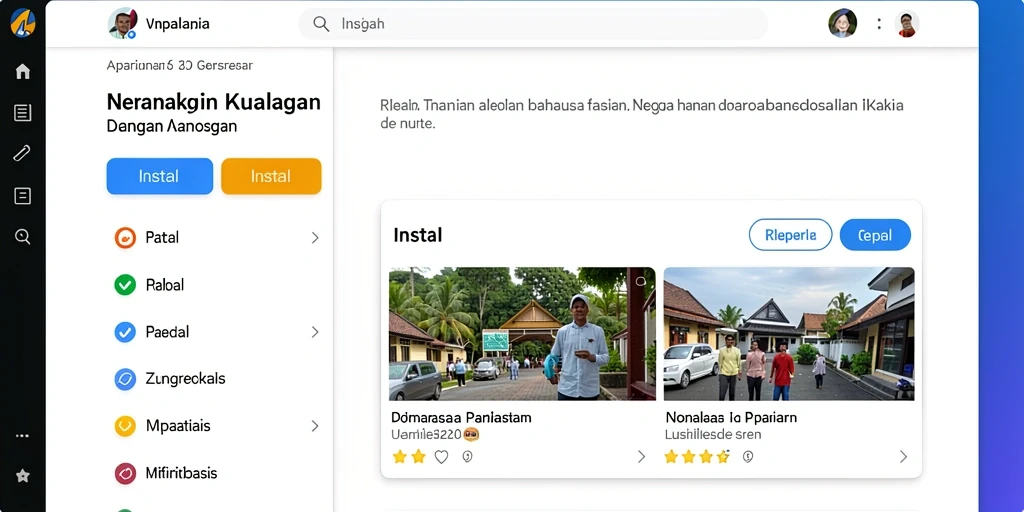Open the first user avatar at top right

pyautogui.click(x=842, y=24)
